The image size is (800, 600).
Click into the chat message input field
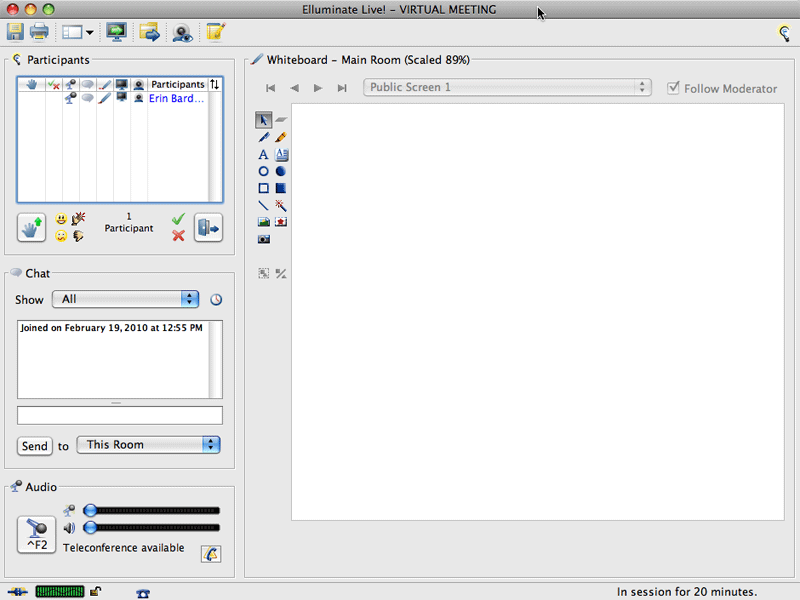(120, 415)
